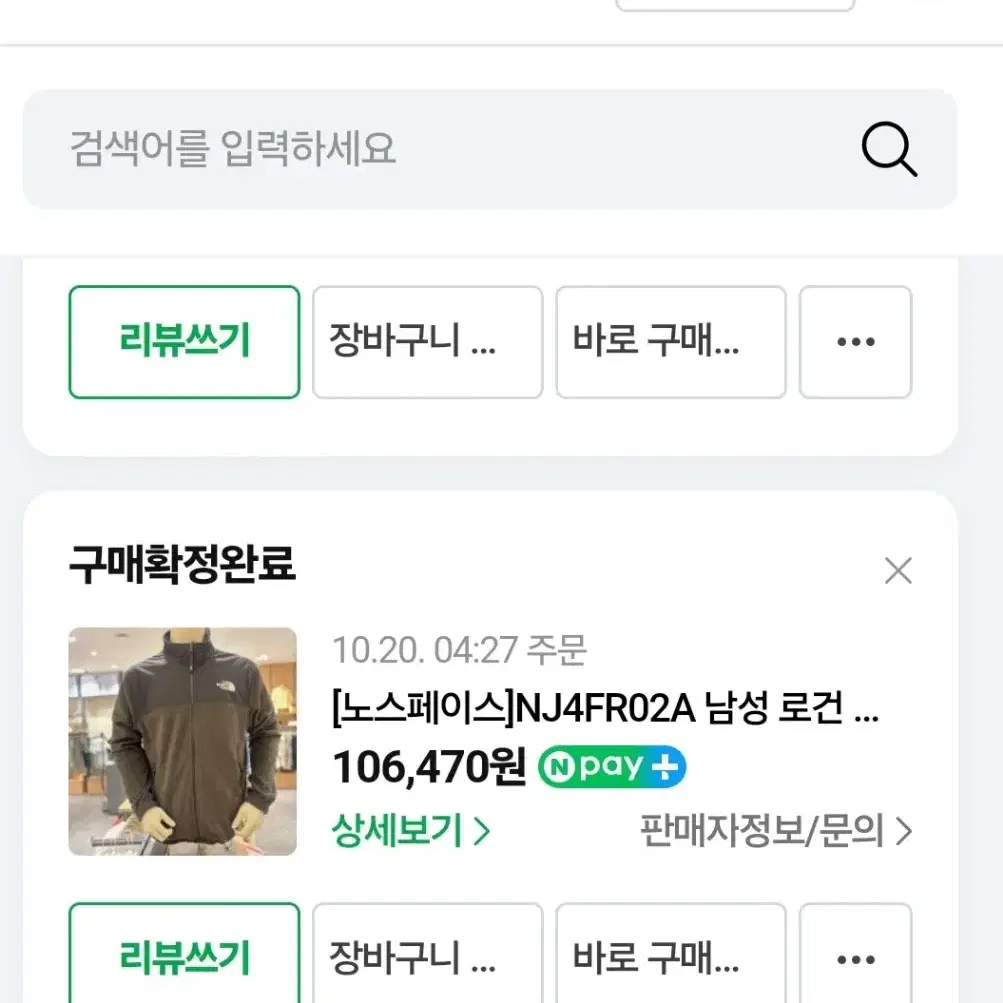Click the chevron beside 판매자정보/문의
Screen dimensions: 1003x1003
click(903, 832)
